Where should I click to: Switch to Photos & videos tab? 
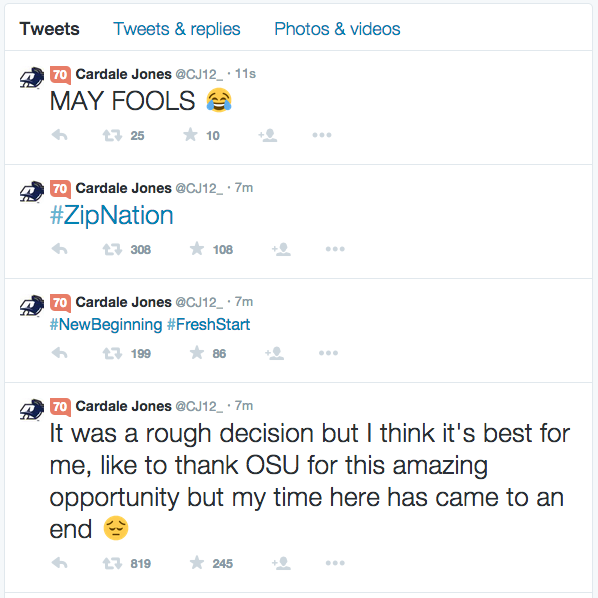(x=338, y=29)
